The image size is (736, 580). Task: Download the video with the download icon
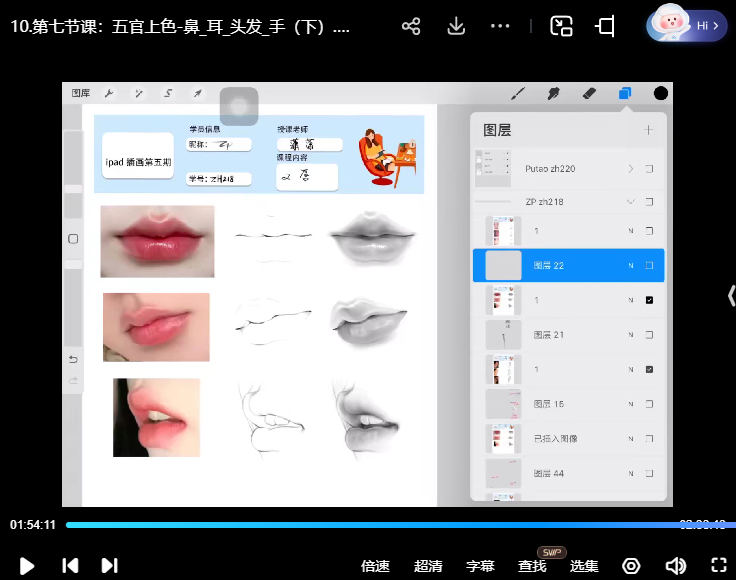click(457, 27)
